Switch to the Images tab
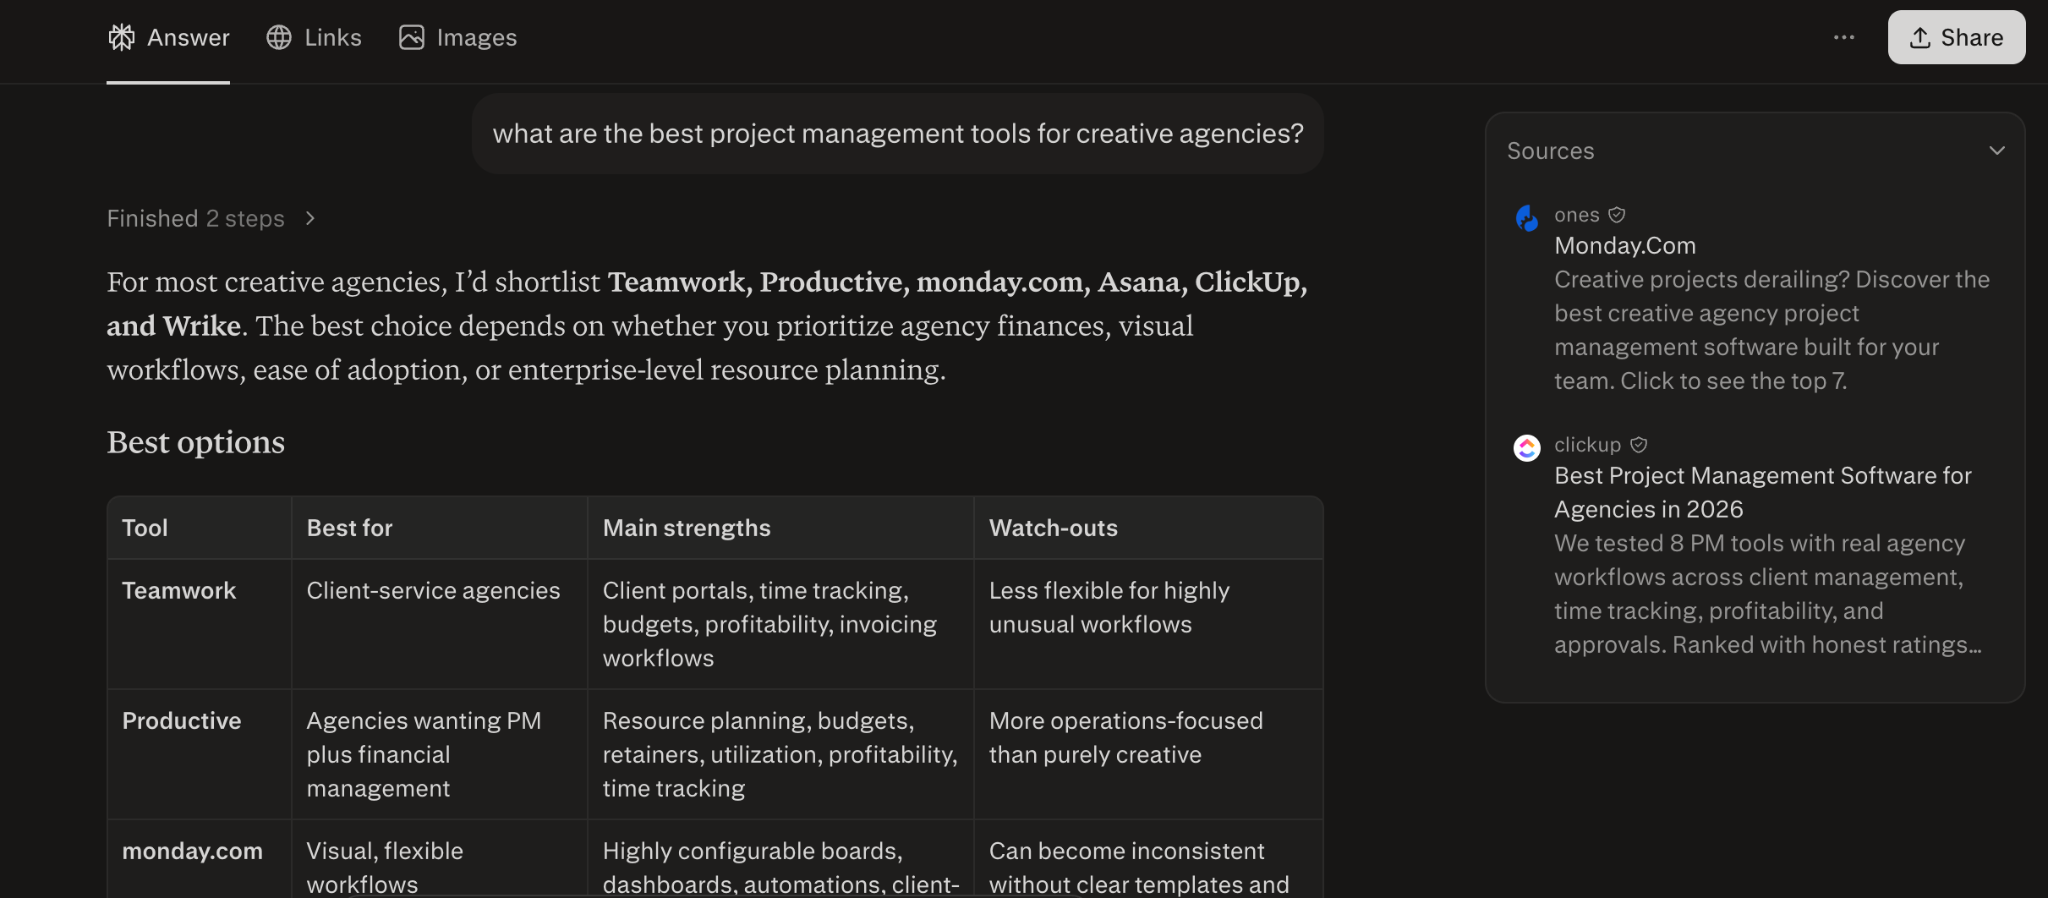 (x=458, y=38)
